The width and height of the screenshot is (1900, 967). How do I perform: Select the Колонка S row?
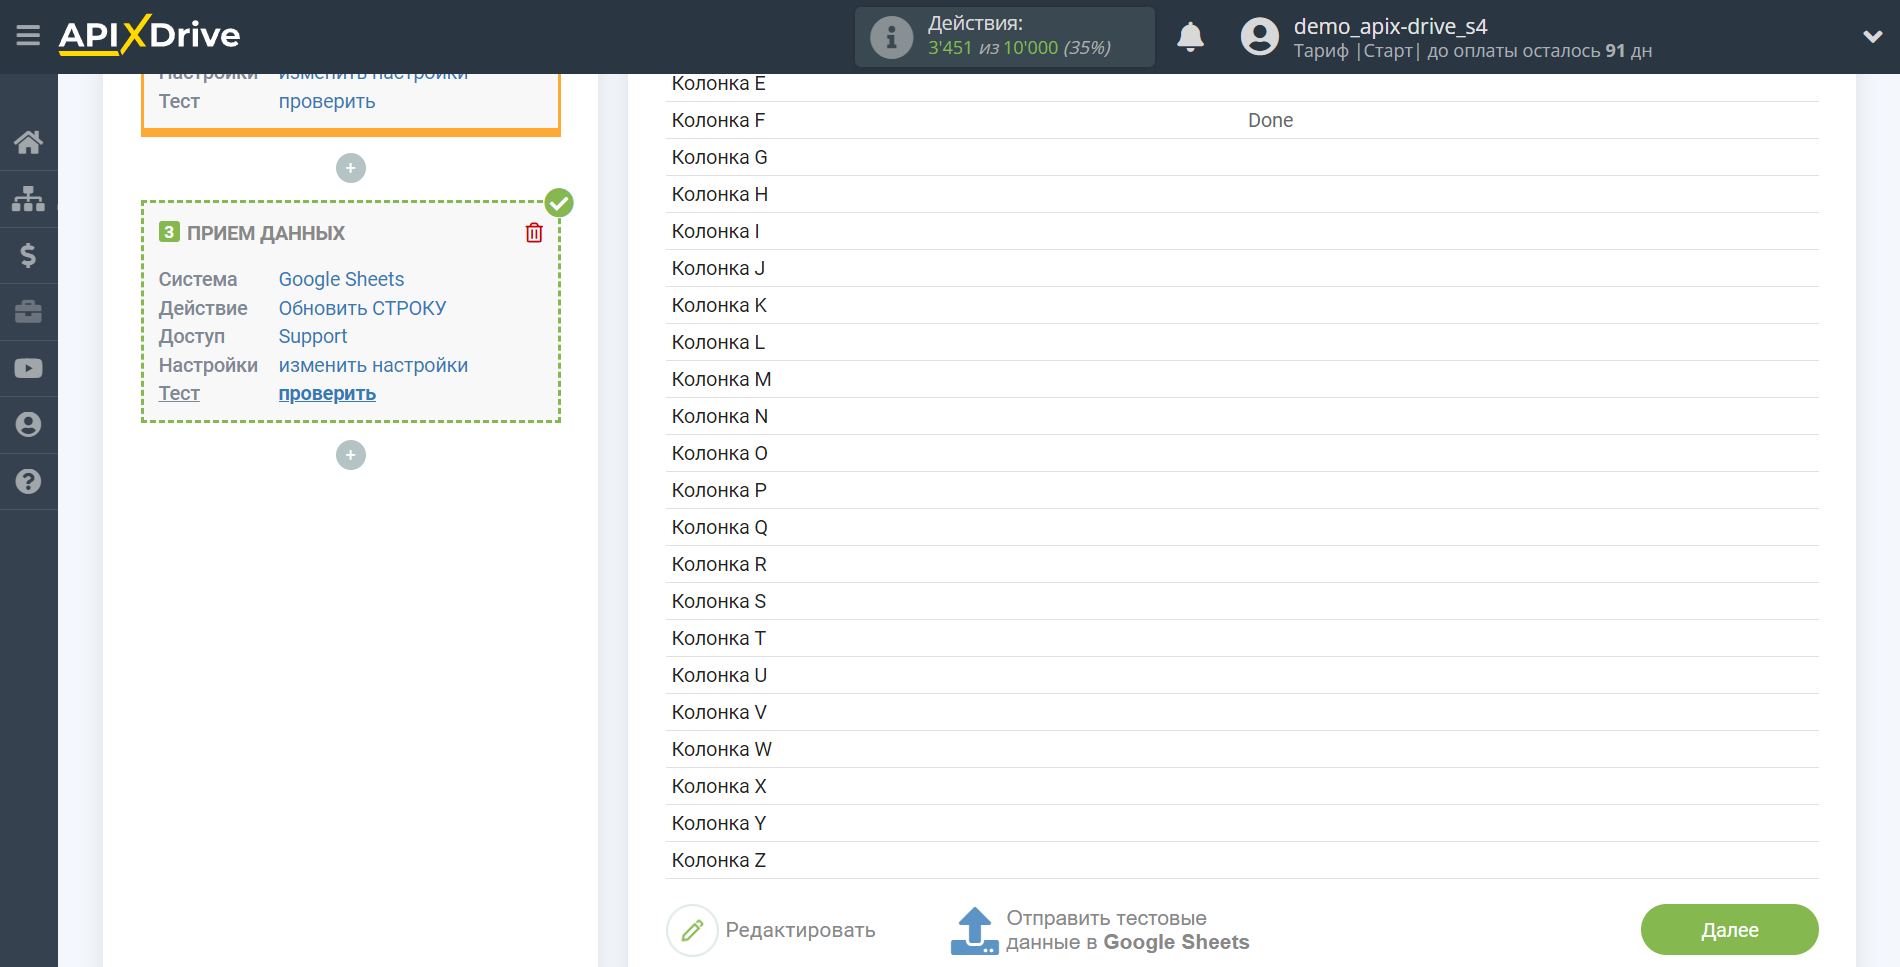click(x=1242, y=601)
